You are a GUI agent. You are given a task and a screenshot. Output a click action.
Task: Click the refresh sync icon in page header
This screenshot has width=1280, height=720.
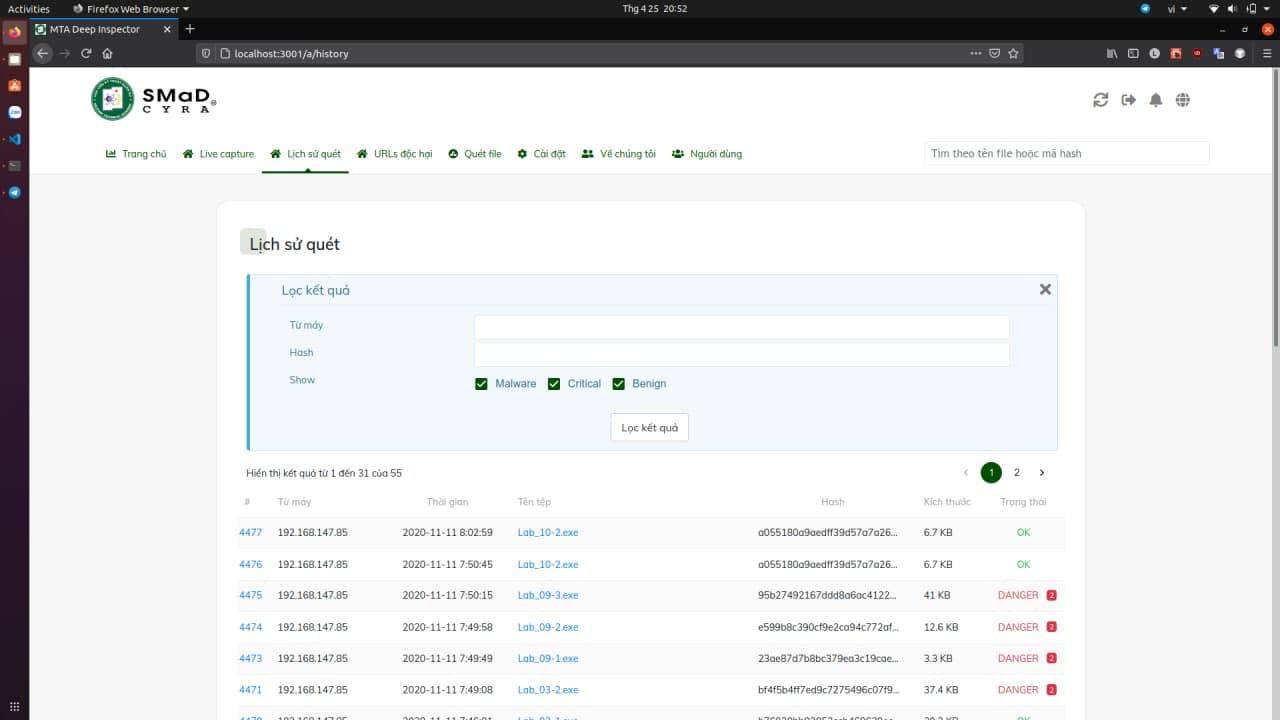(1101, 100)
